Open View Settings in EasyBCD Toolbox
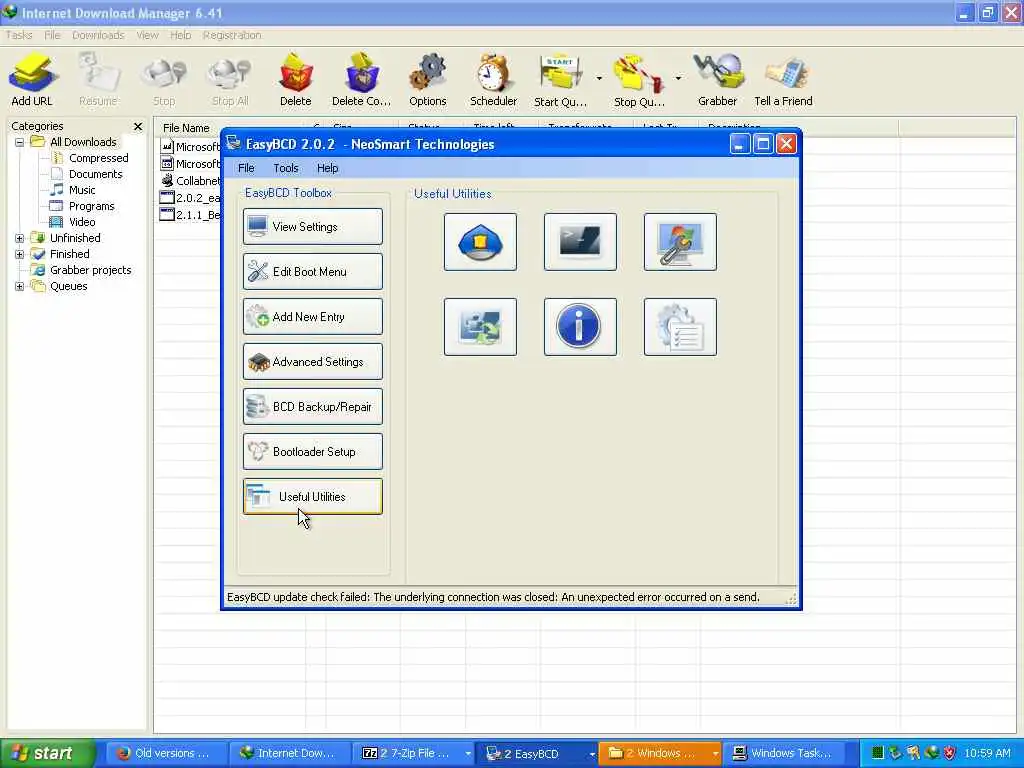 [x=313, y=227]
